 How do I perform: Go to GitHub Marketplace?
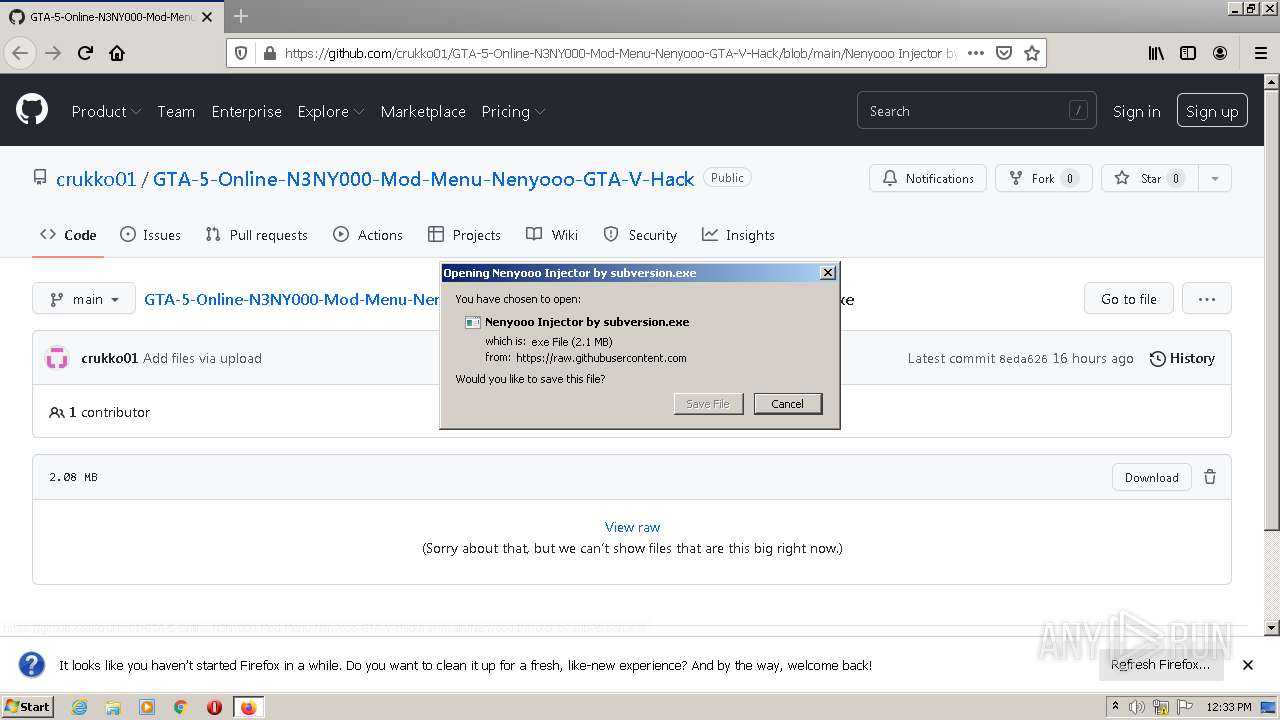tap(423, 111)
